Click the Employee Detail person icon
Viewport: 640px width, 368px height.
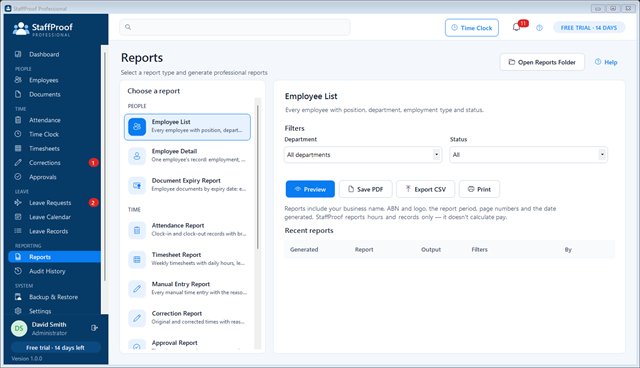[x=137, y=156]
